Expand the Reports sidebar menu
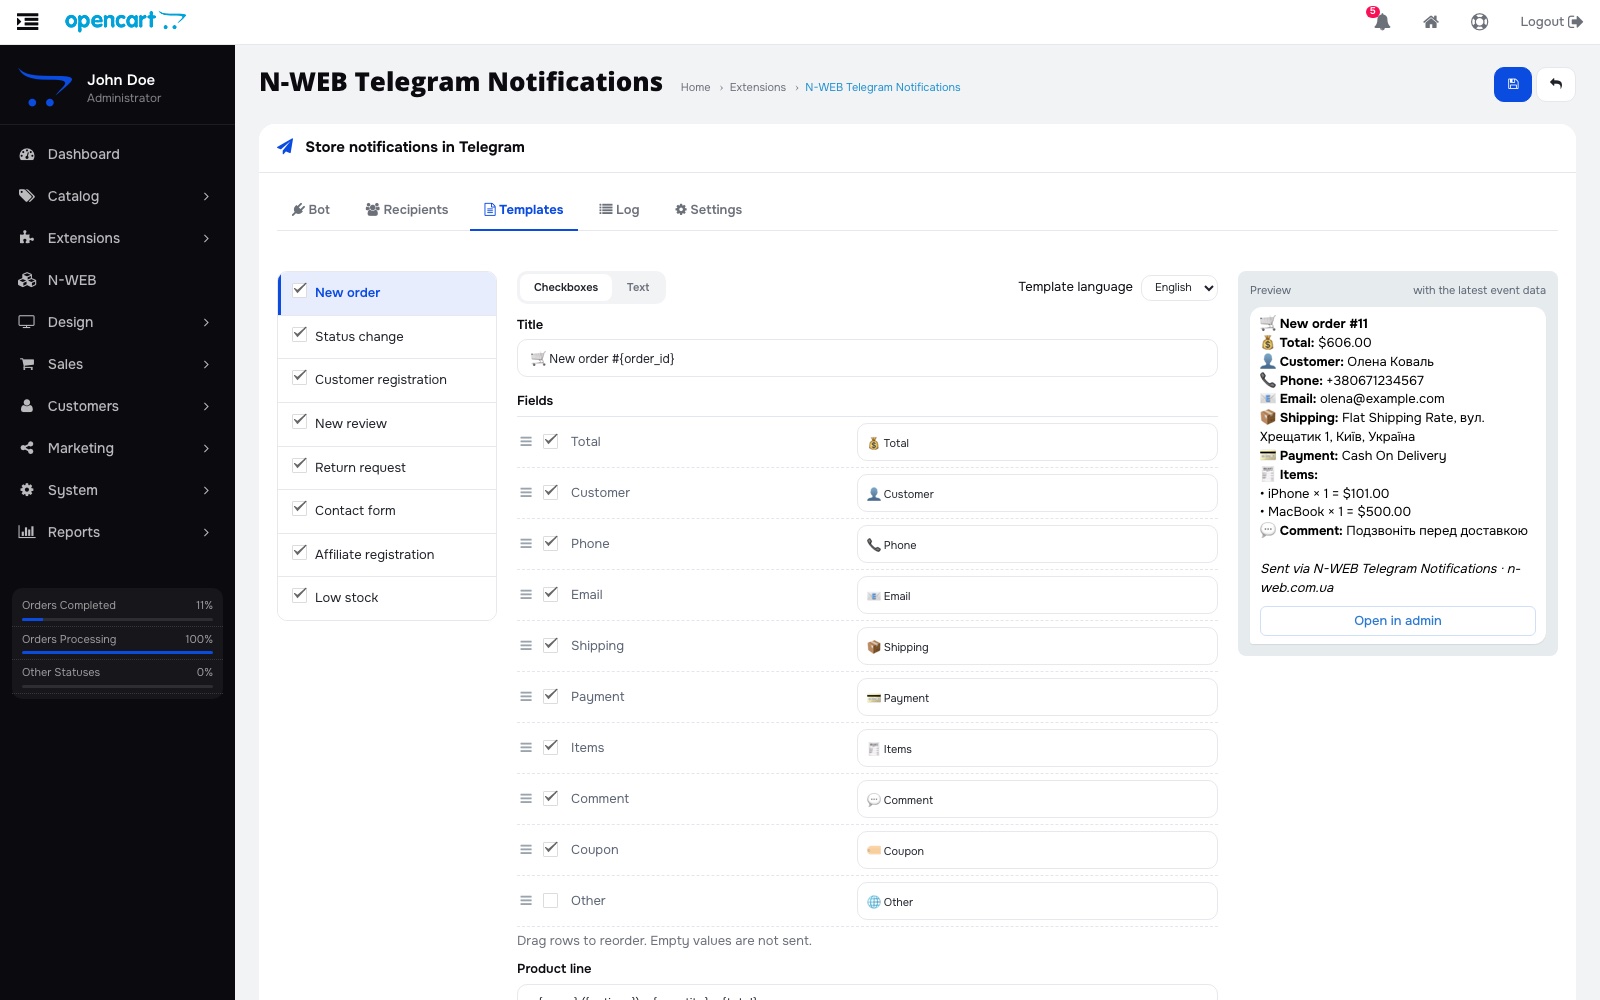This screenshot has width=1600, height=1000. 117,532
